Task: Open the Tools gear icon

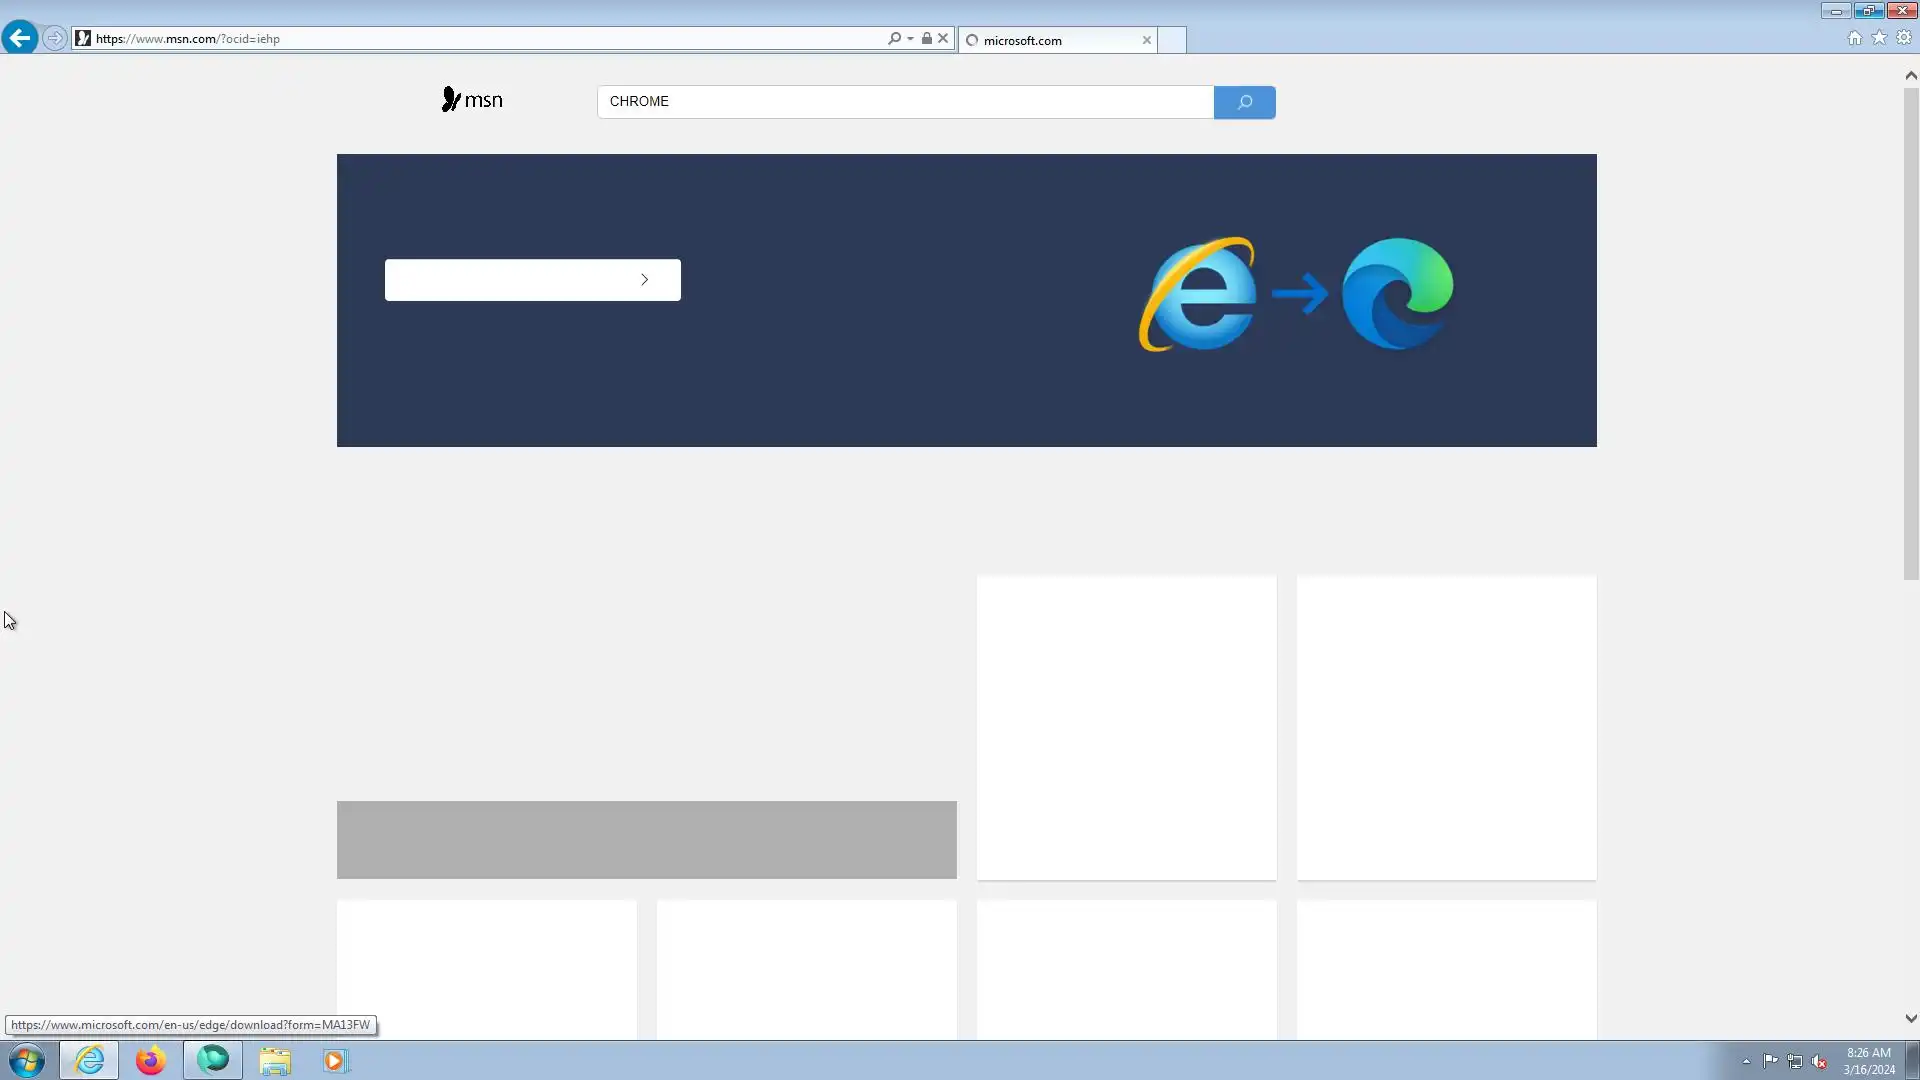Action: pyautogui.click(x=1904, y=38)
